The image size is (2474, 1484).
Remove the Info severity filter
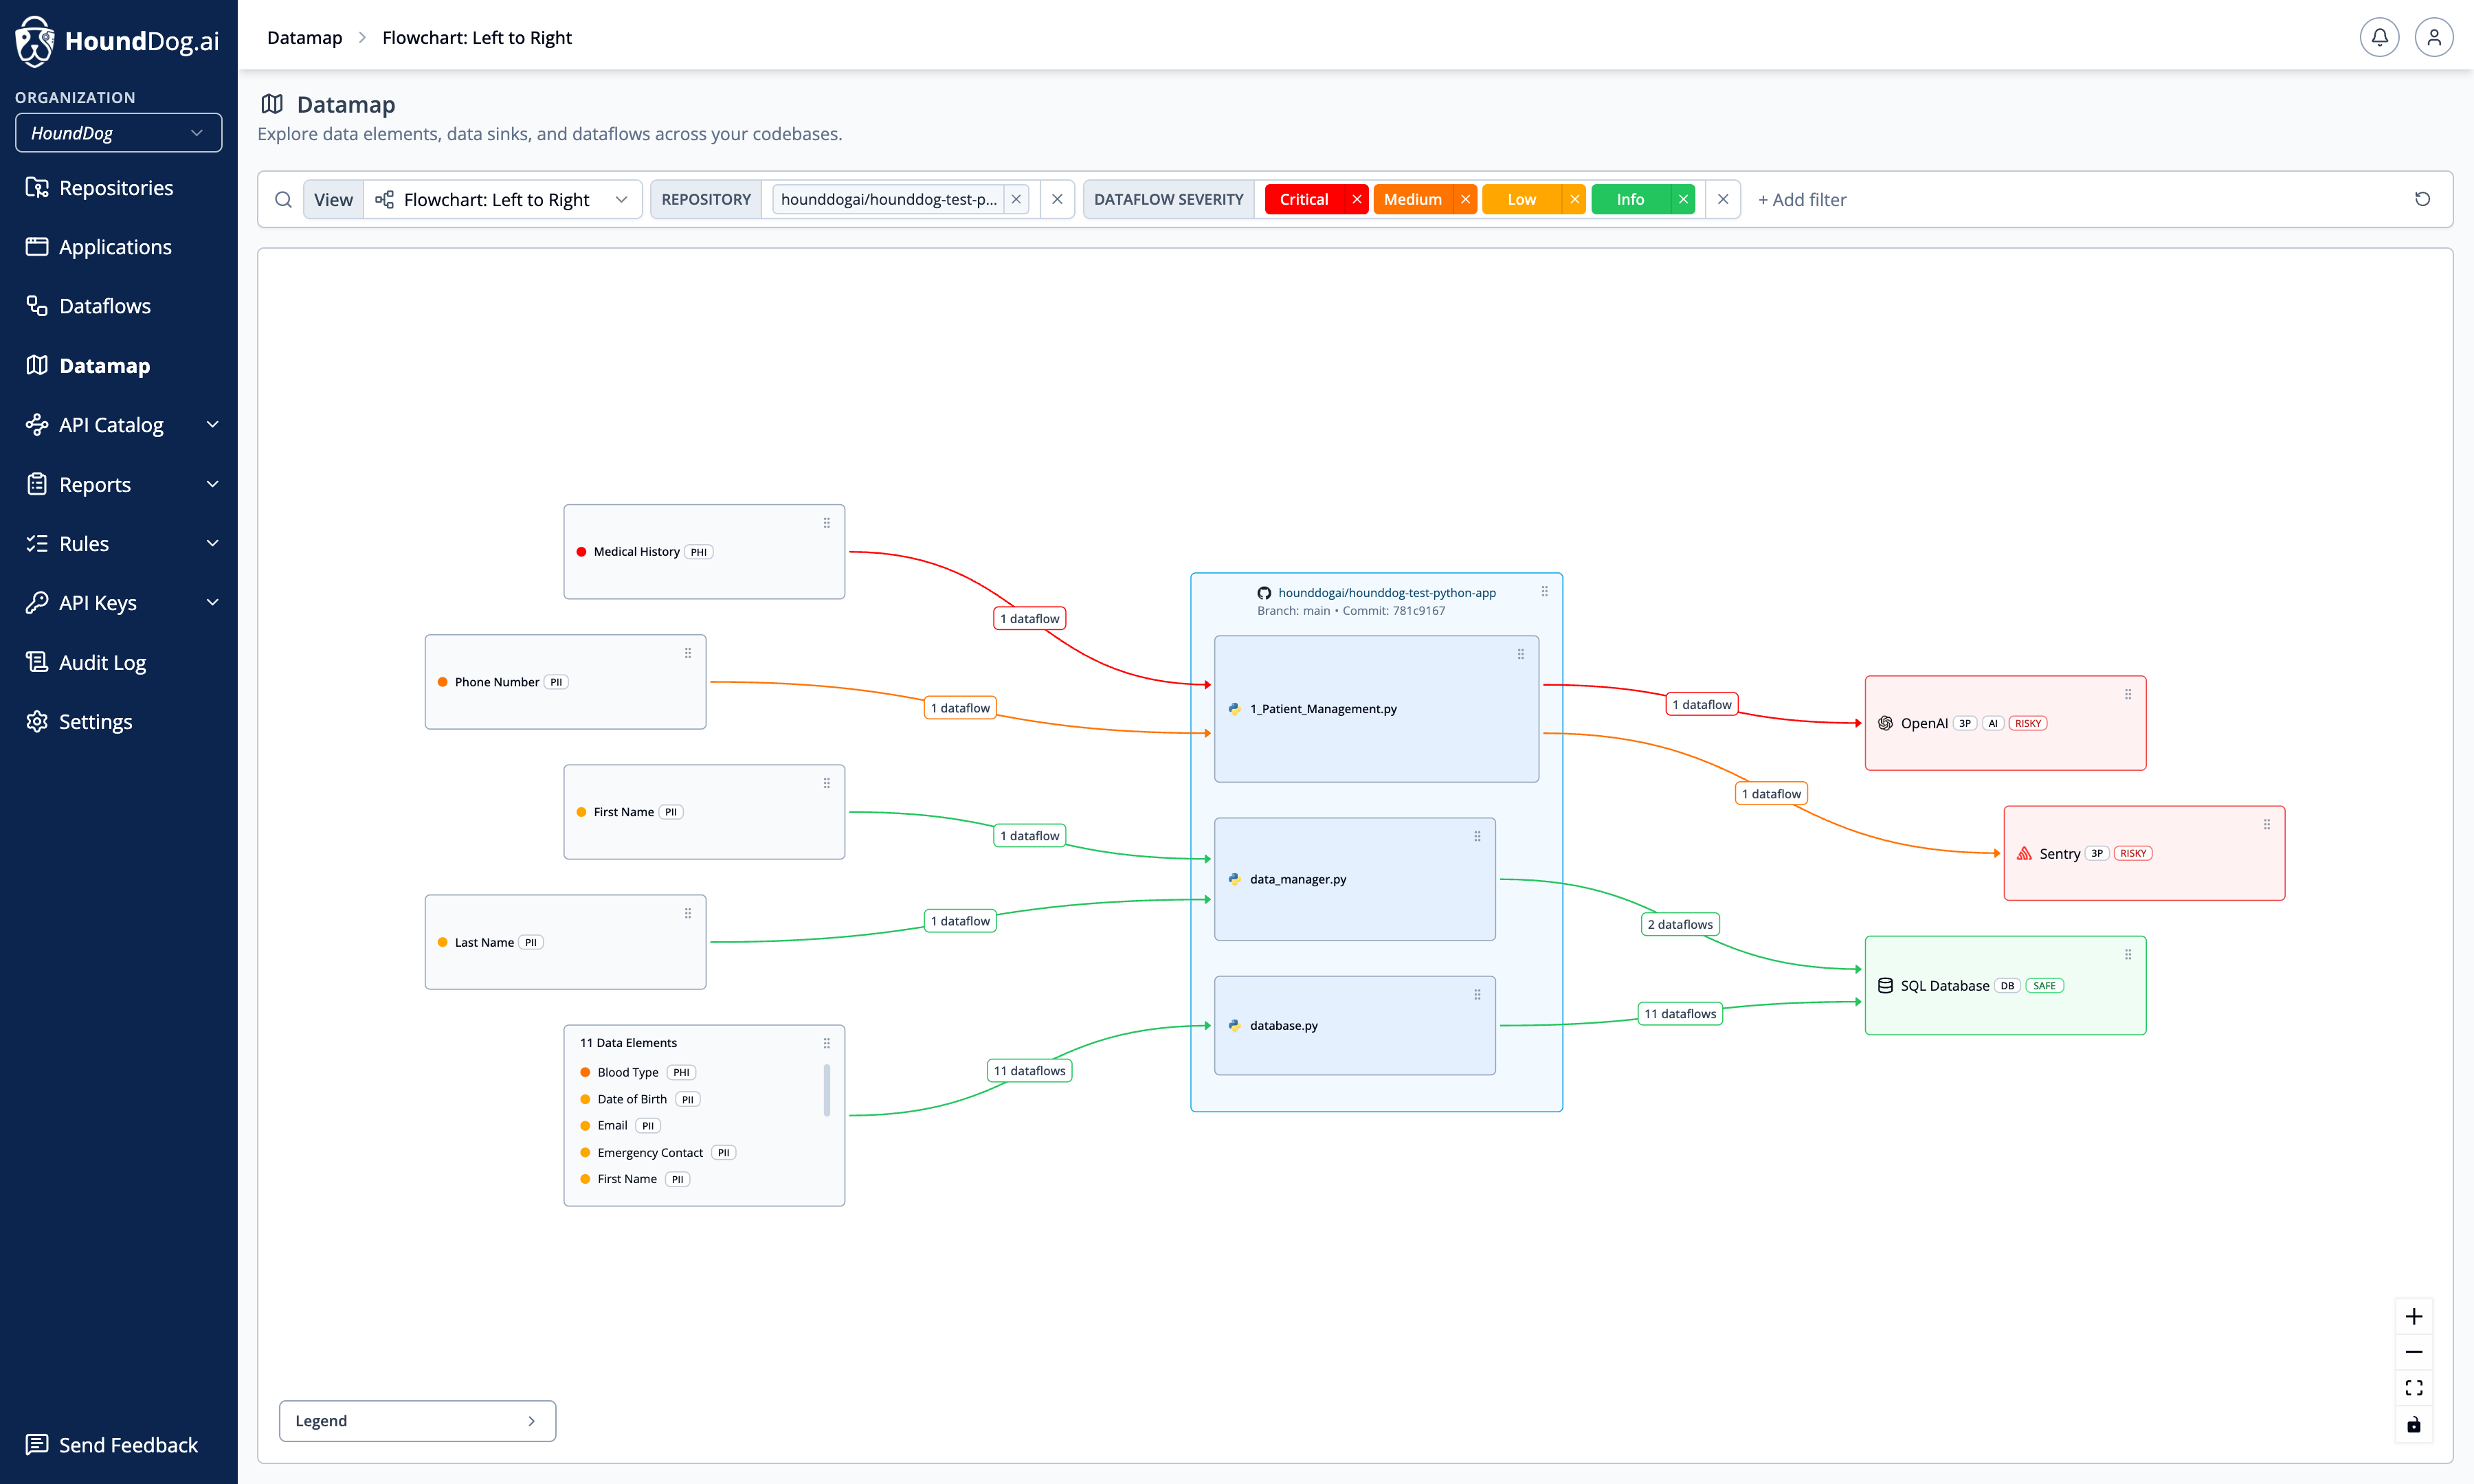click(1683, 199)
